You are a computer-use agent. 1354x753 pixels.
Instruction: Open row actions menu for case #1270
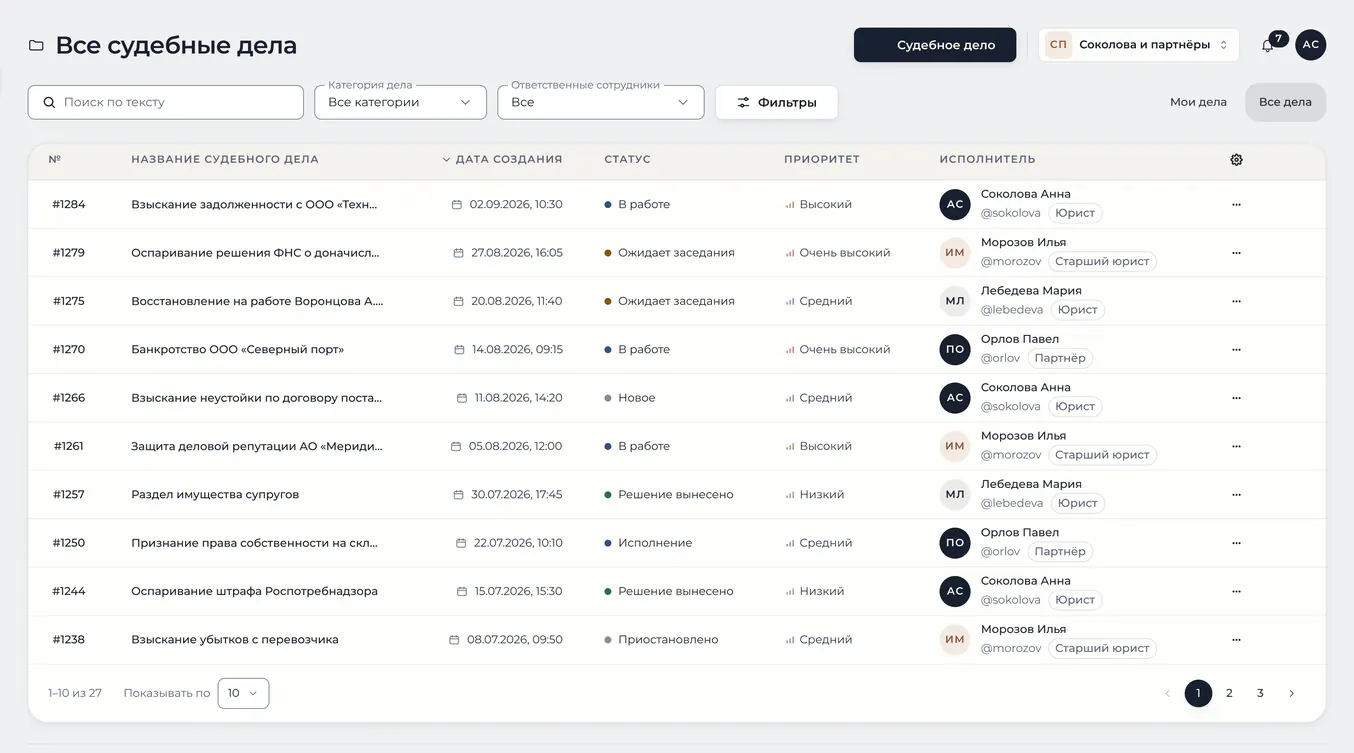tap(1236, 350)
